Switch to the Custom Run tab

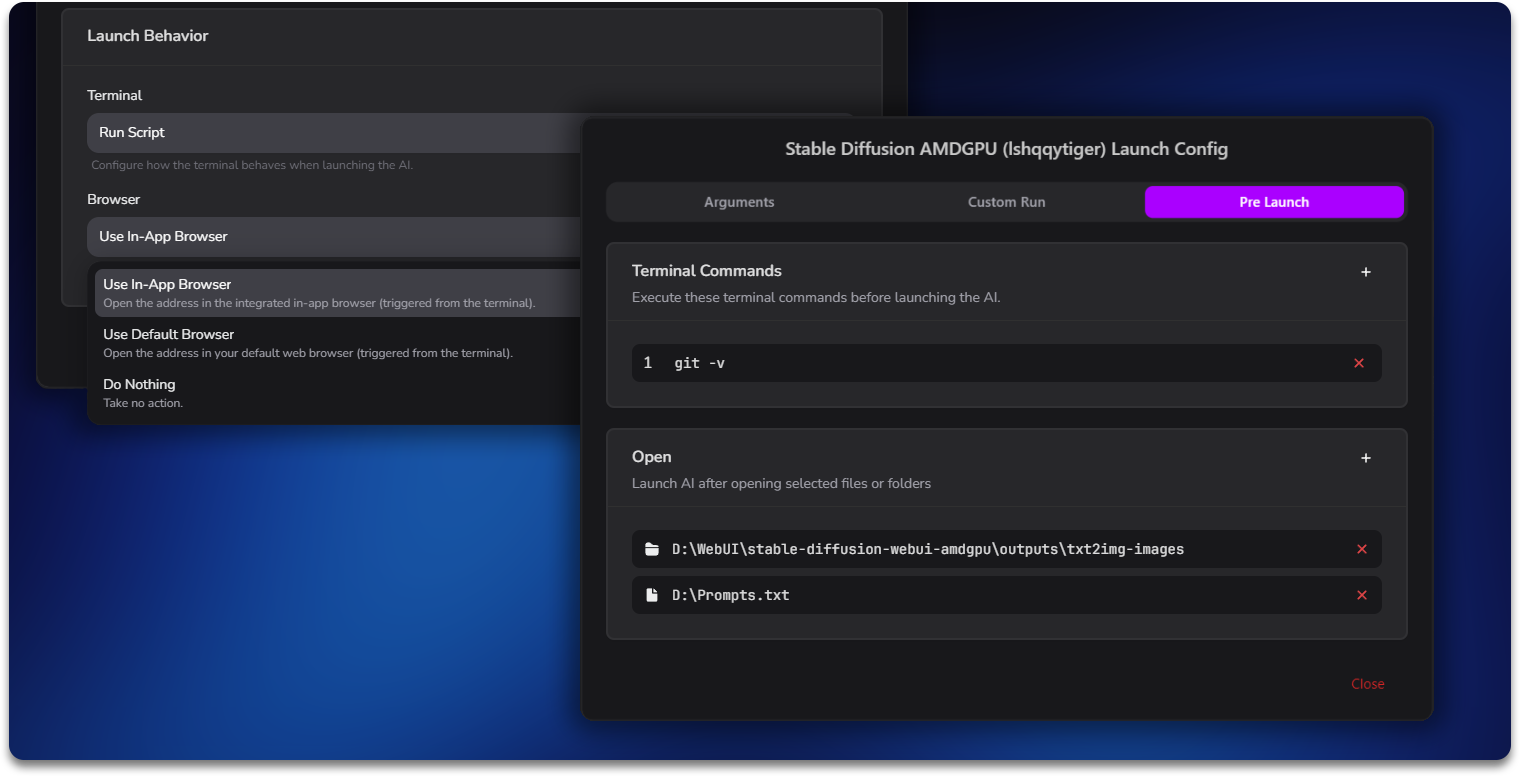tap(1006, 202)
